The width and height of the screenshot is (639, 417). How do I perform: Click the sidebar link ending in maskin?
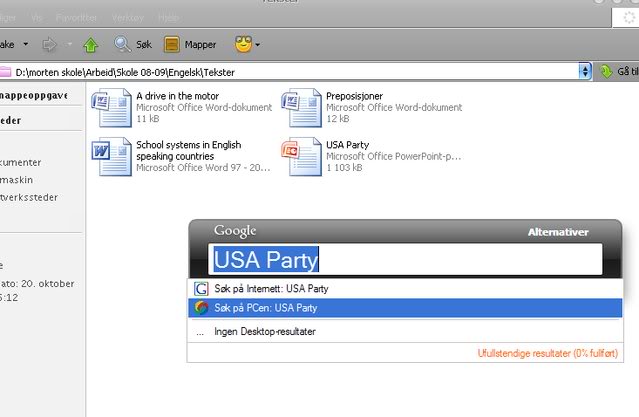pos(16,180)
